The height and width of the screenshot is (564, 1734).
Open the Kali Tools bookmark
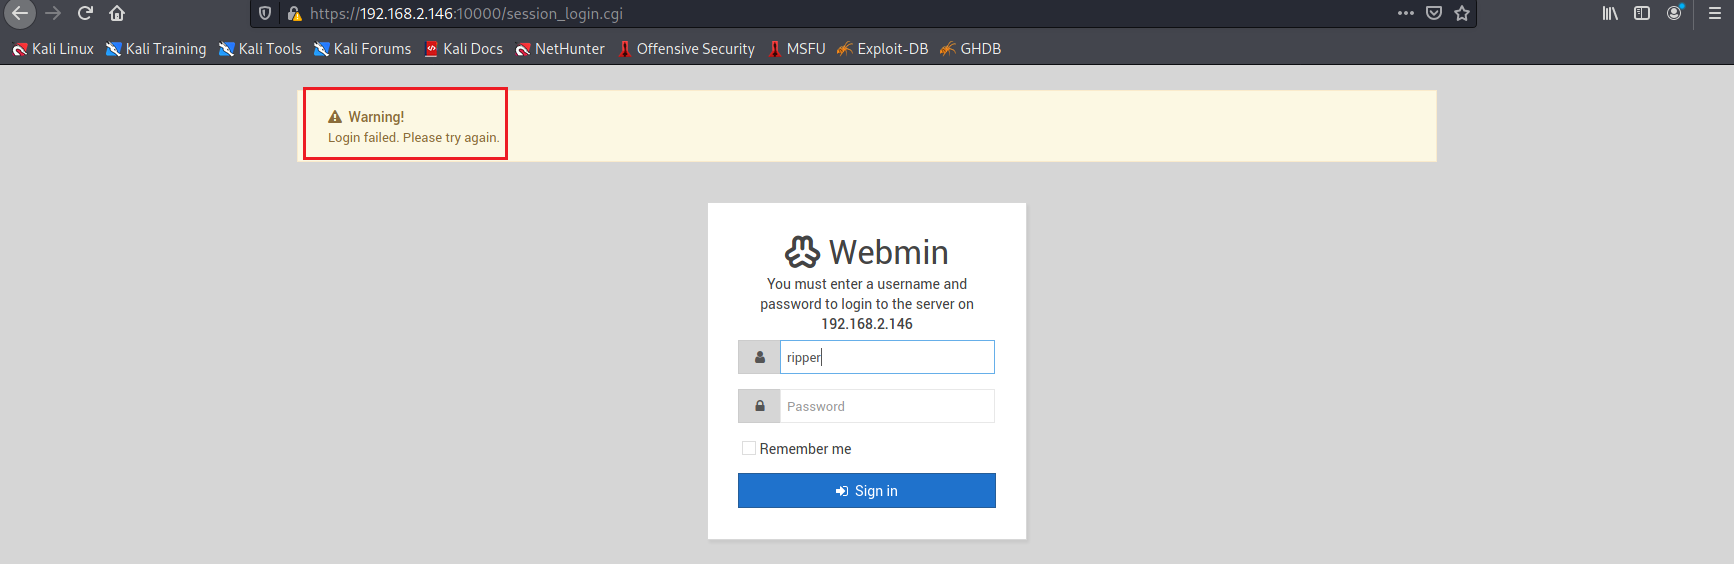[x=260, y=49]
